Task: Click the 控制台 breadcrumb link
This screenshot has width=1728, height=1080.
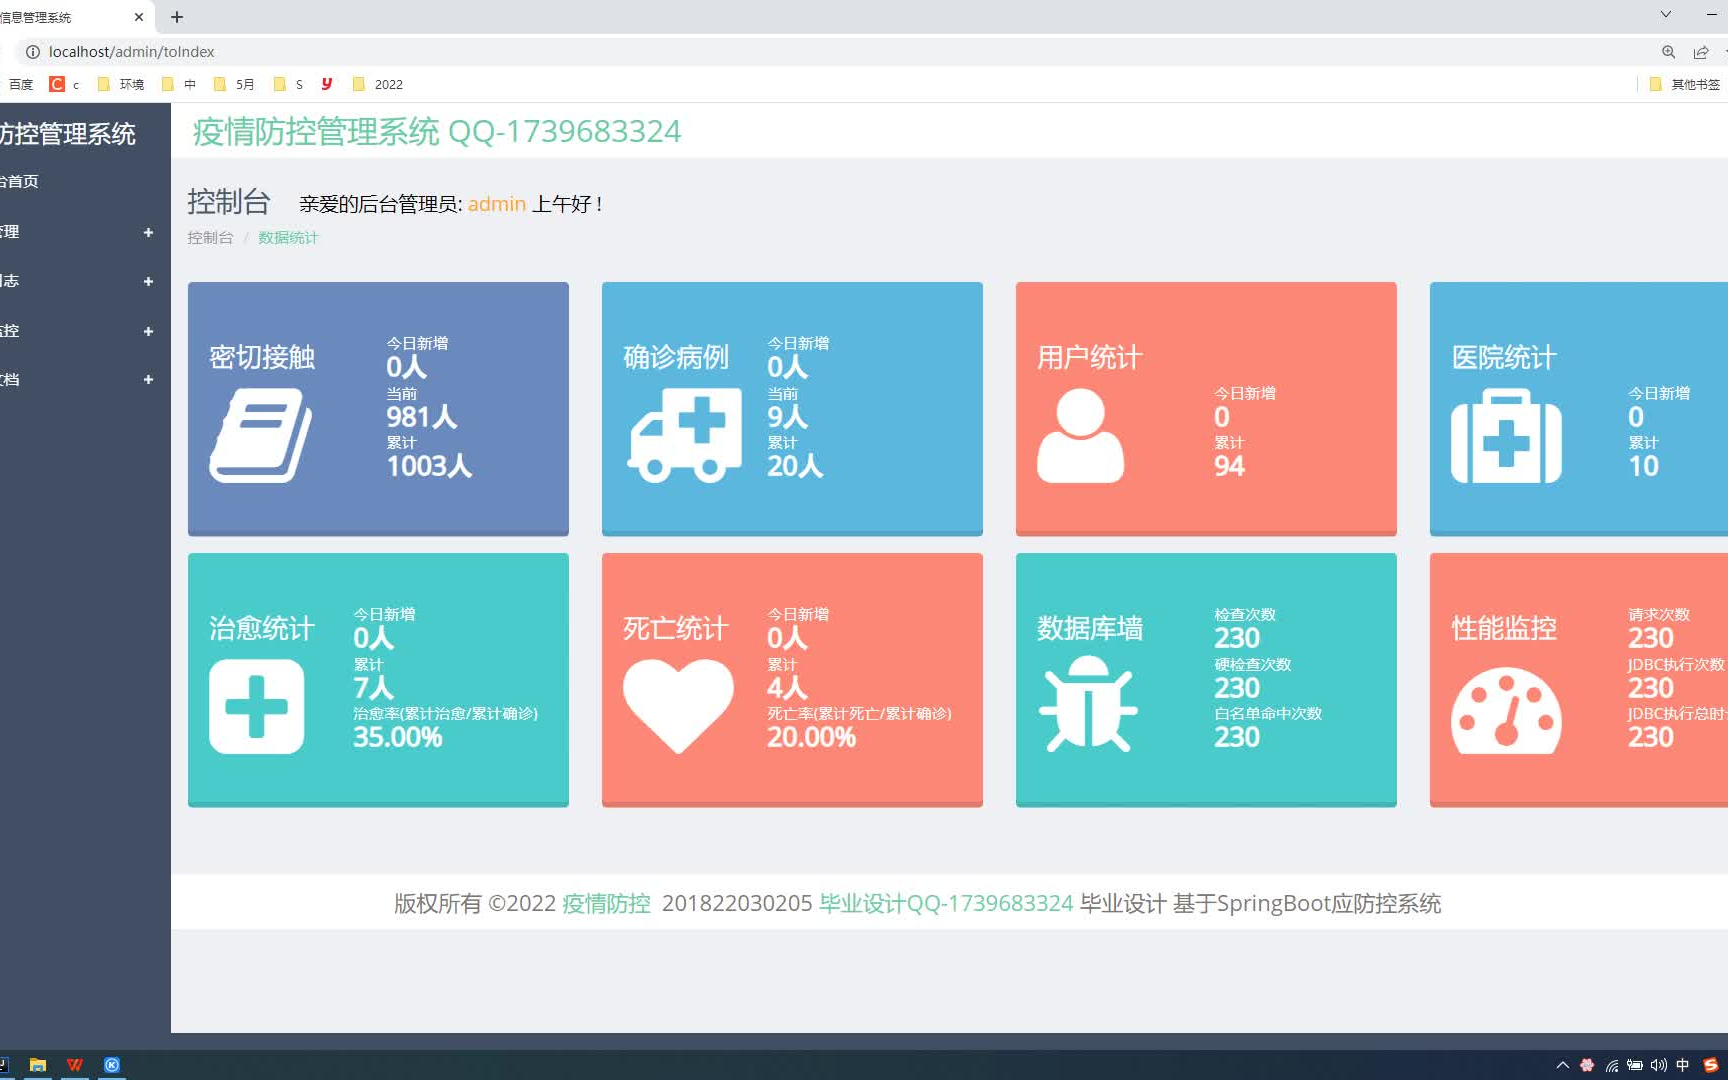Action: 210,237
